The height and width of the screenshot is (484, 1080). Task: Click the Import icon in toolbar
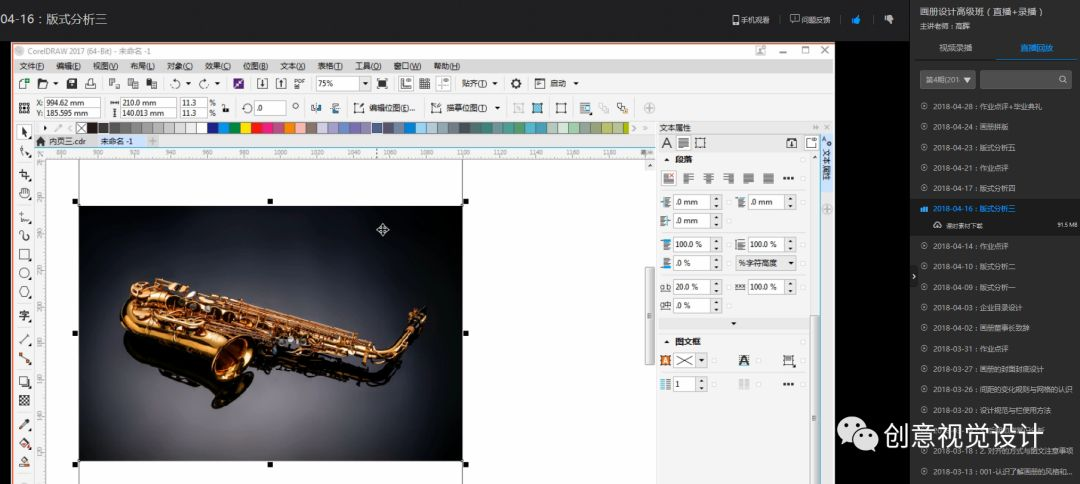click(262, 83)
